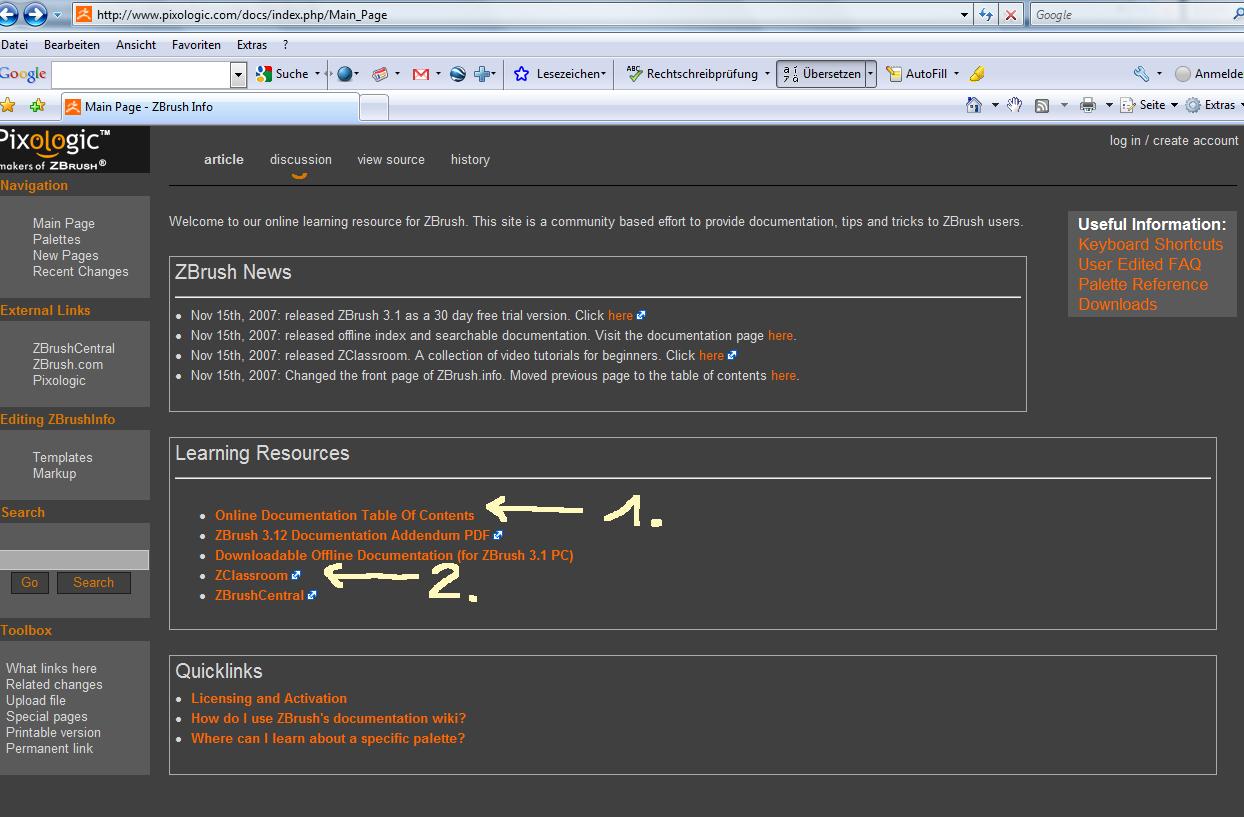Image resolution: width=1244 pixels, height=817 pixels.
Task: Run Rechtschreibprüfung spell check
Action: [x=692, y=74]
